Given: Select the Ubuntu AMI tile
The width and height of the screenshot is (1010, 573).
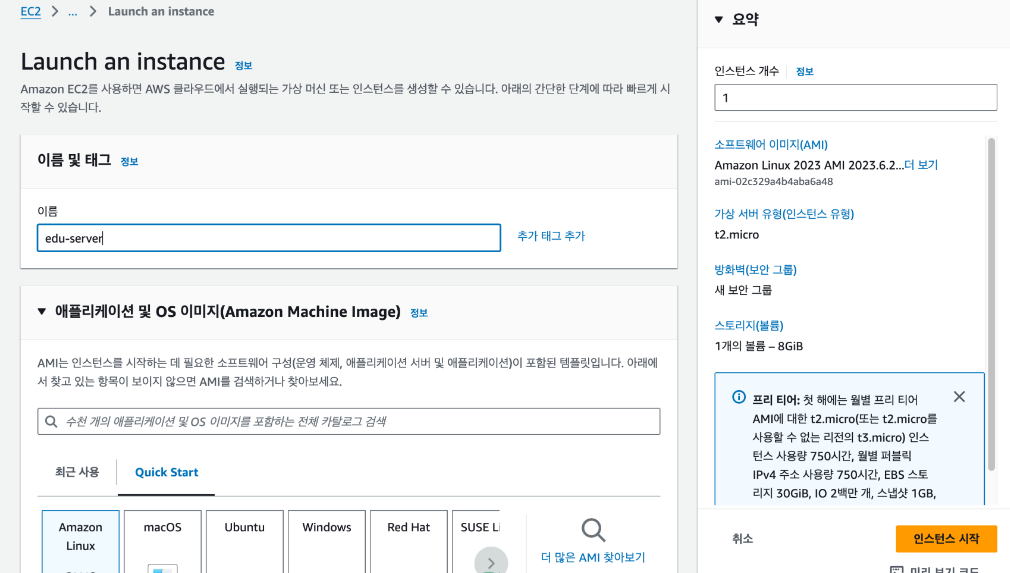Looking at the screenshot, I should click(245, 541).
